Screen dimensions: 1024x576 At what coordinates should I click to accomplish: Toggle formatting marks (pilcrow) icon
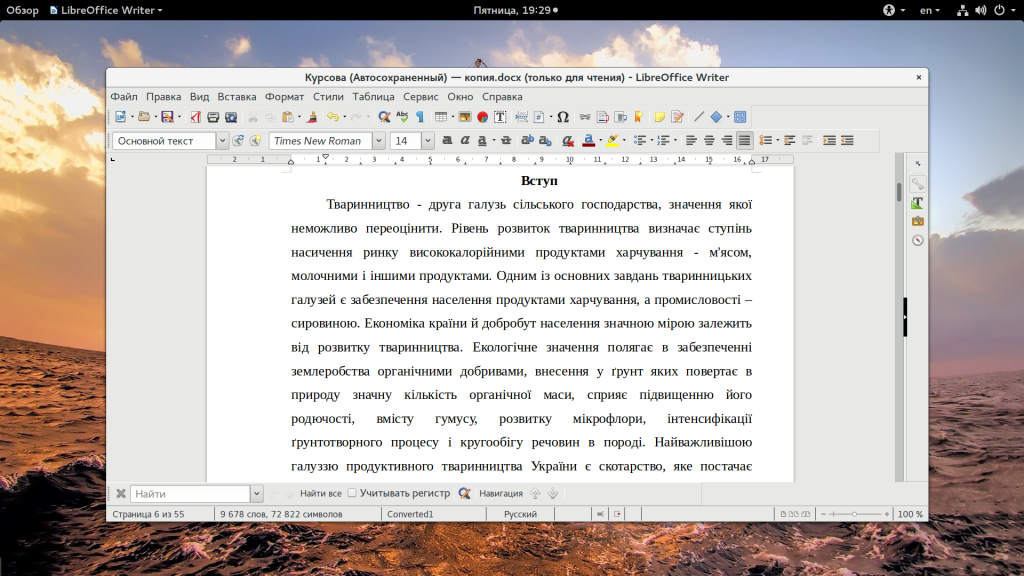pos(420,117)
